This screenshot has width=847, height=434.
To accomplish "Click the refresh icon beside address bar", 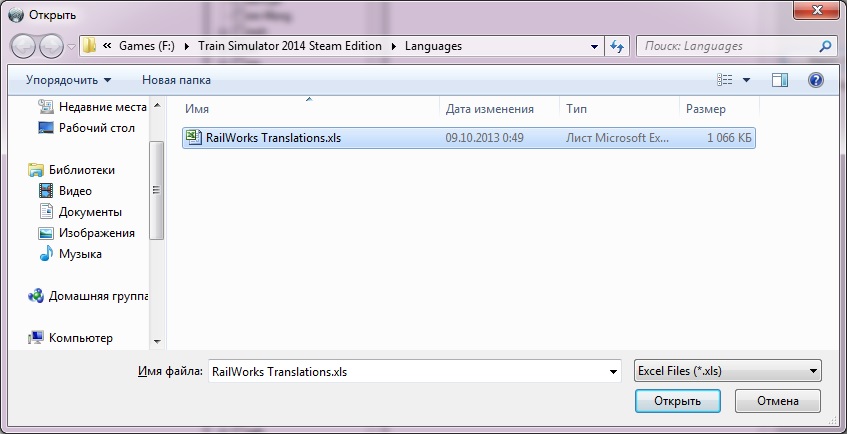I will coord(617,46).
